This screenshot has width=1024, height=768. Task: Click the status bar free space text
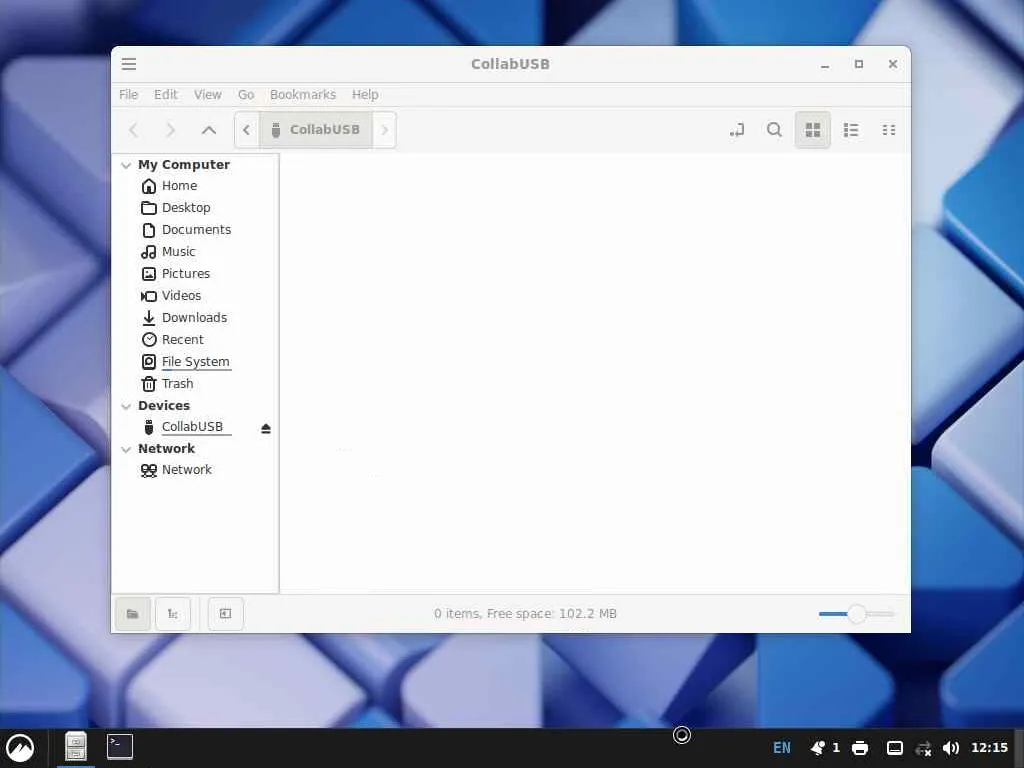[525, 614]
